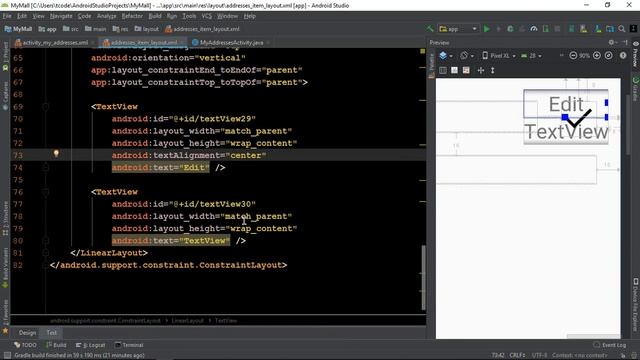The image size is (640, 360).
Task: Zoom in the layout preview
Action: pos(597,56)
